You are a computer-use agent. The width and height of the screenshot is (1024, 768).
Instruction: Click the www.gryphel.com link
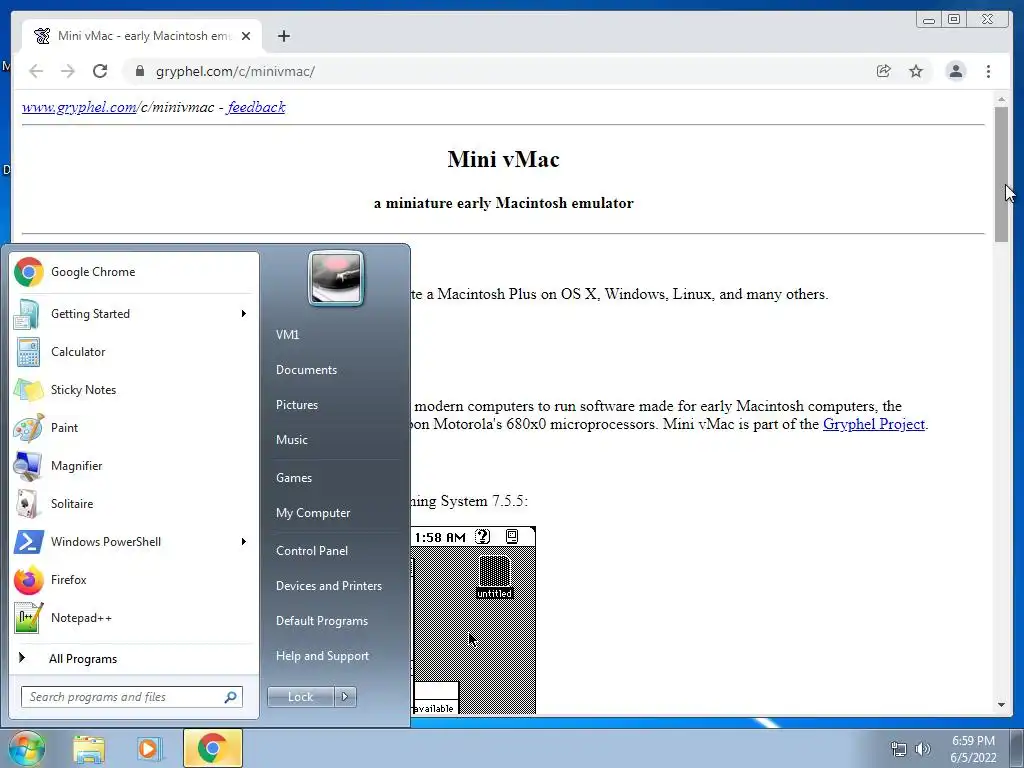click(79, 107)
